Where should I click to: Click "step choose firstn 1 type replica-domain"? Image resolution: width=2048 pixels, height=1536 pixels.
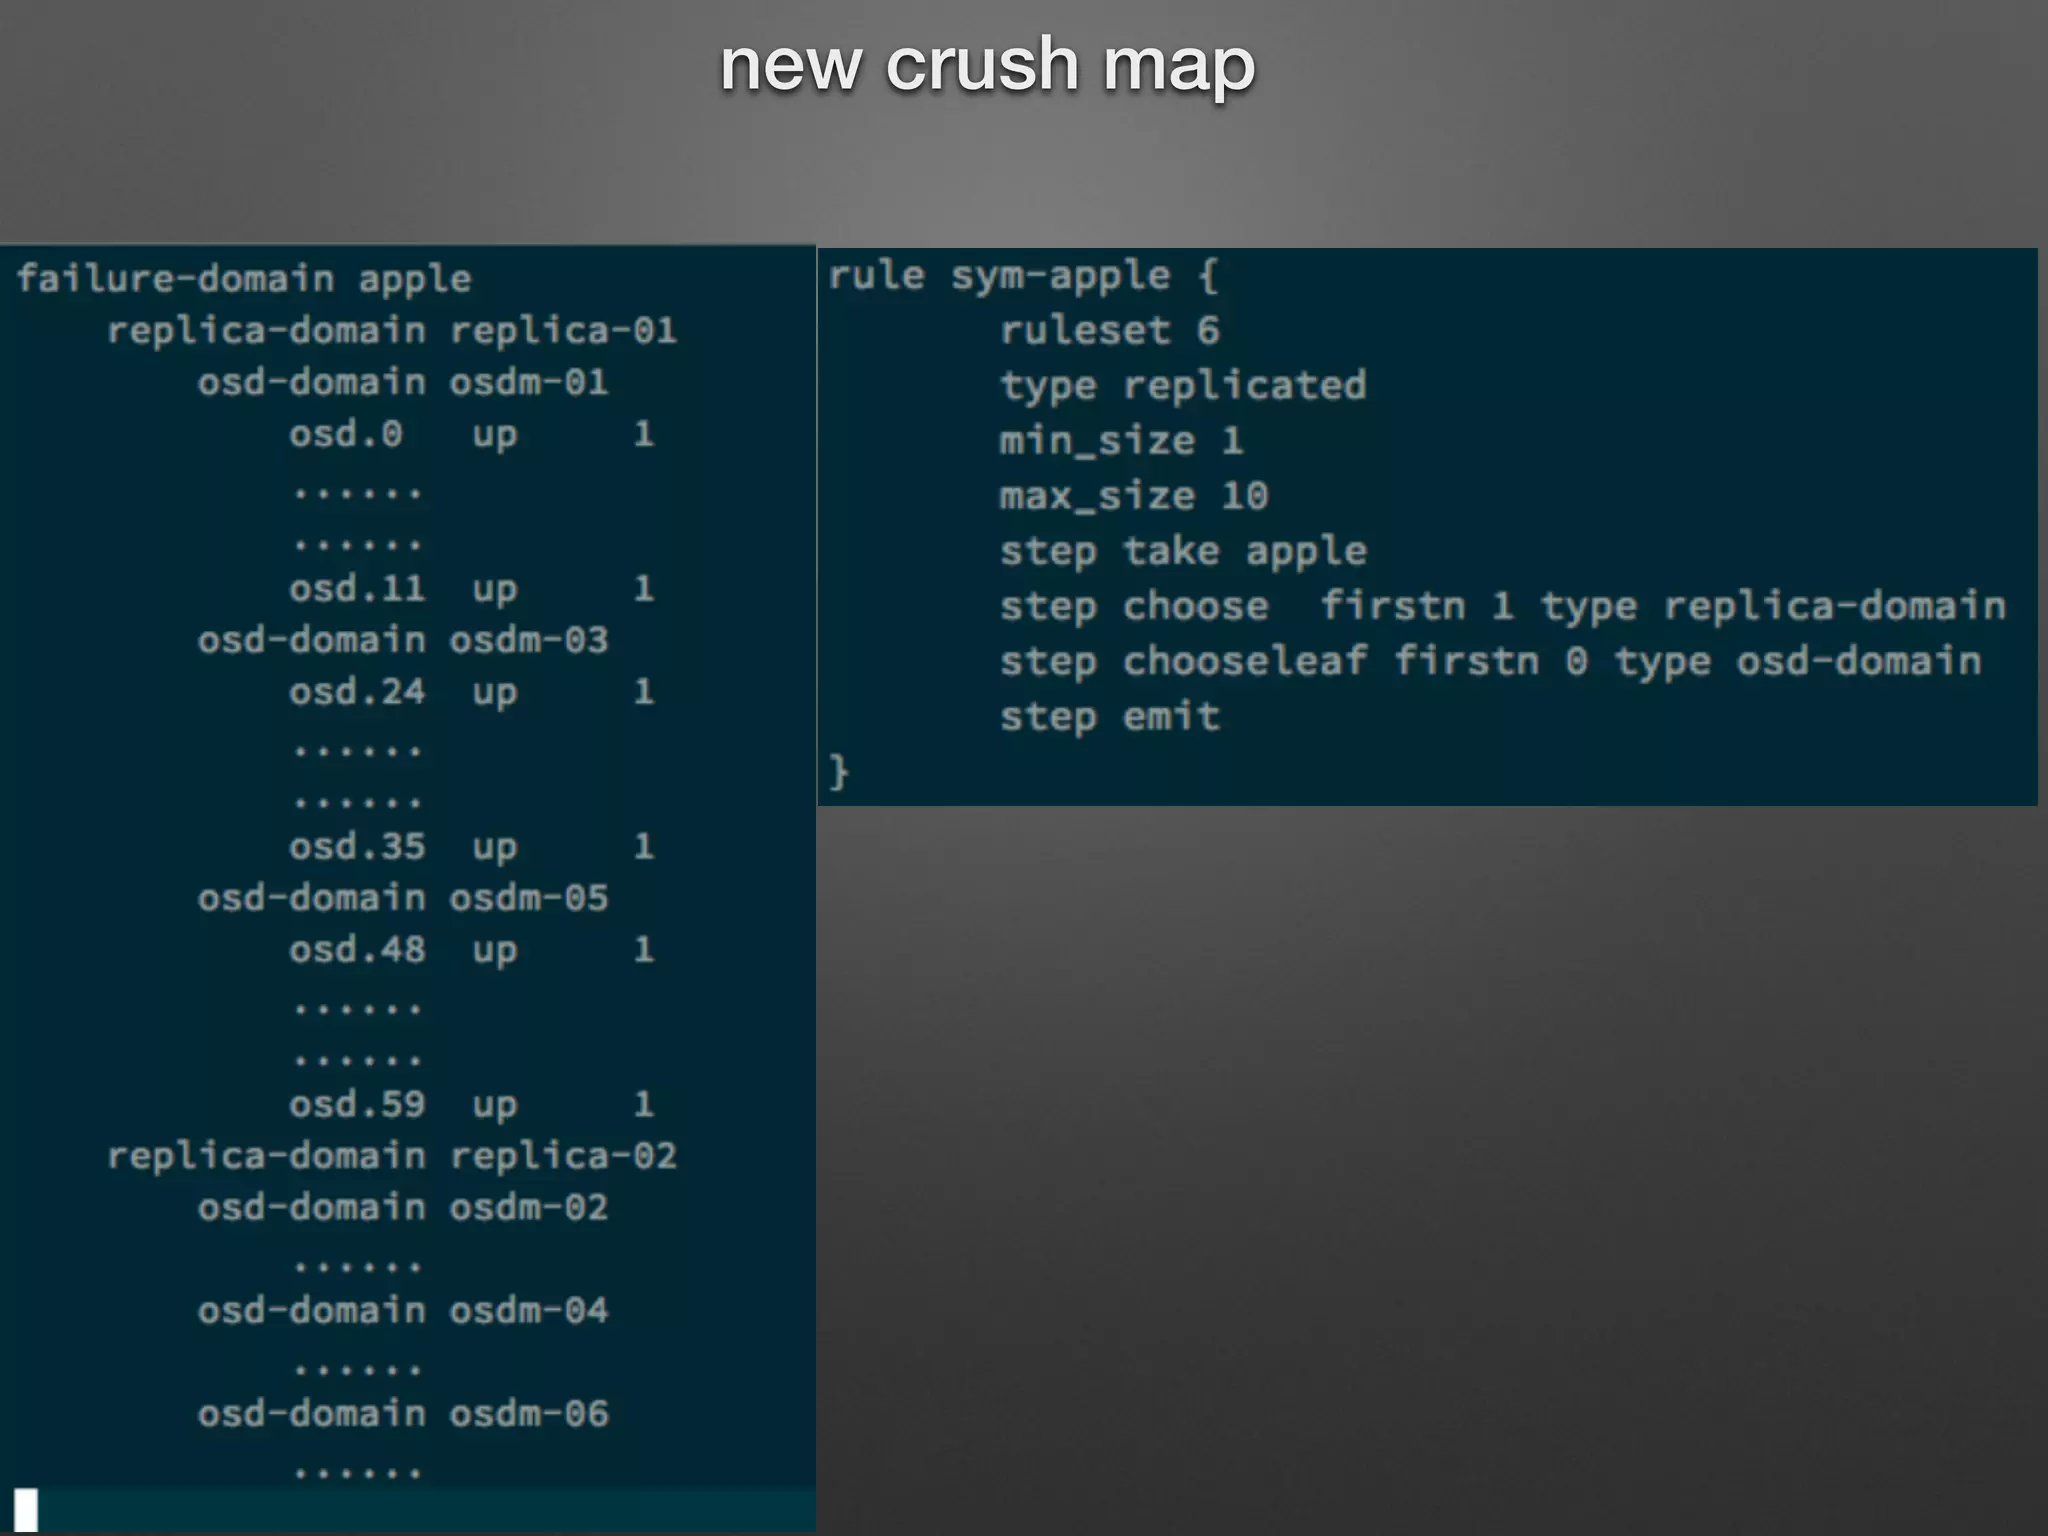1503,607
